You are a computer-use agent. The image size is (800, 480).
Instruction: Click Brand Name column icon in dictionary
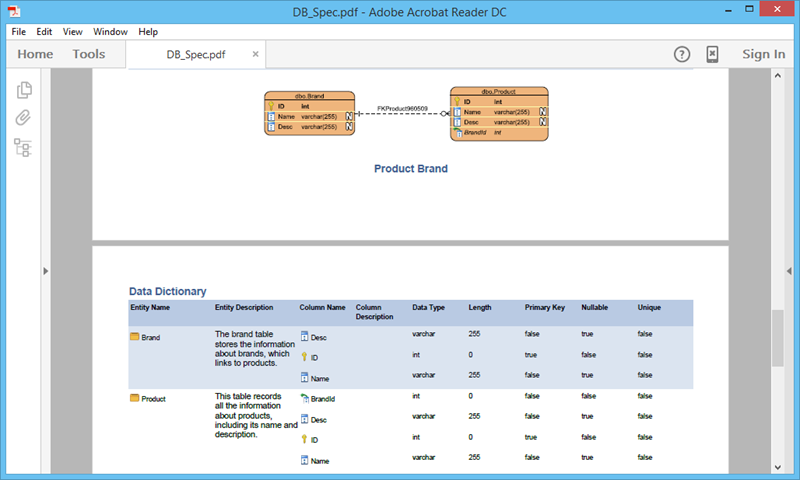(305, 377)
